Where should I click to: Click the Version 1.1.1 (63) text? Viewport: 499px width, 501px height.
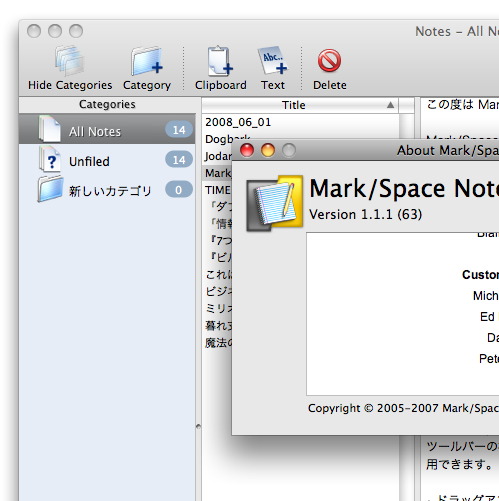click(365, 214)
